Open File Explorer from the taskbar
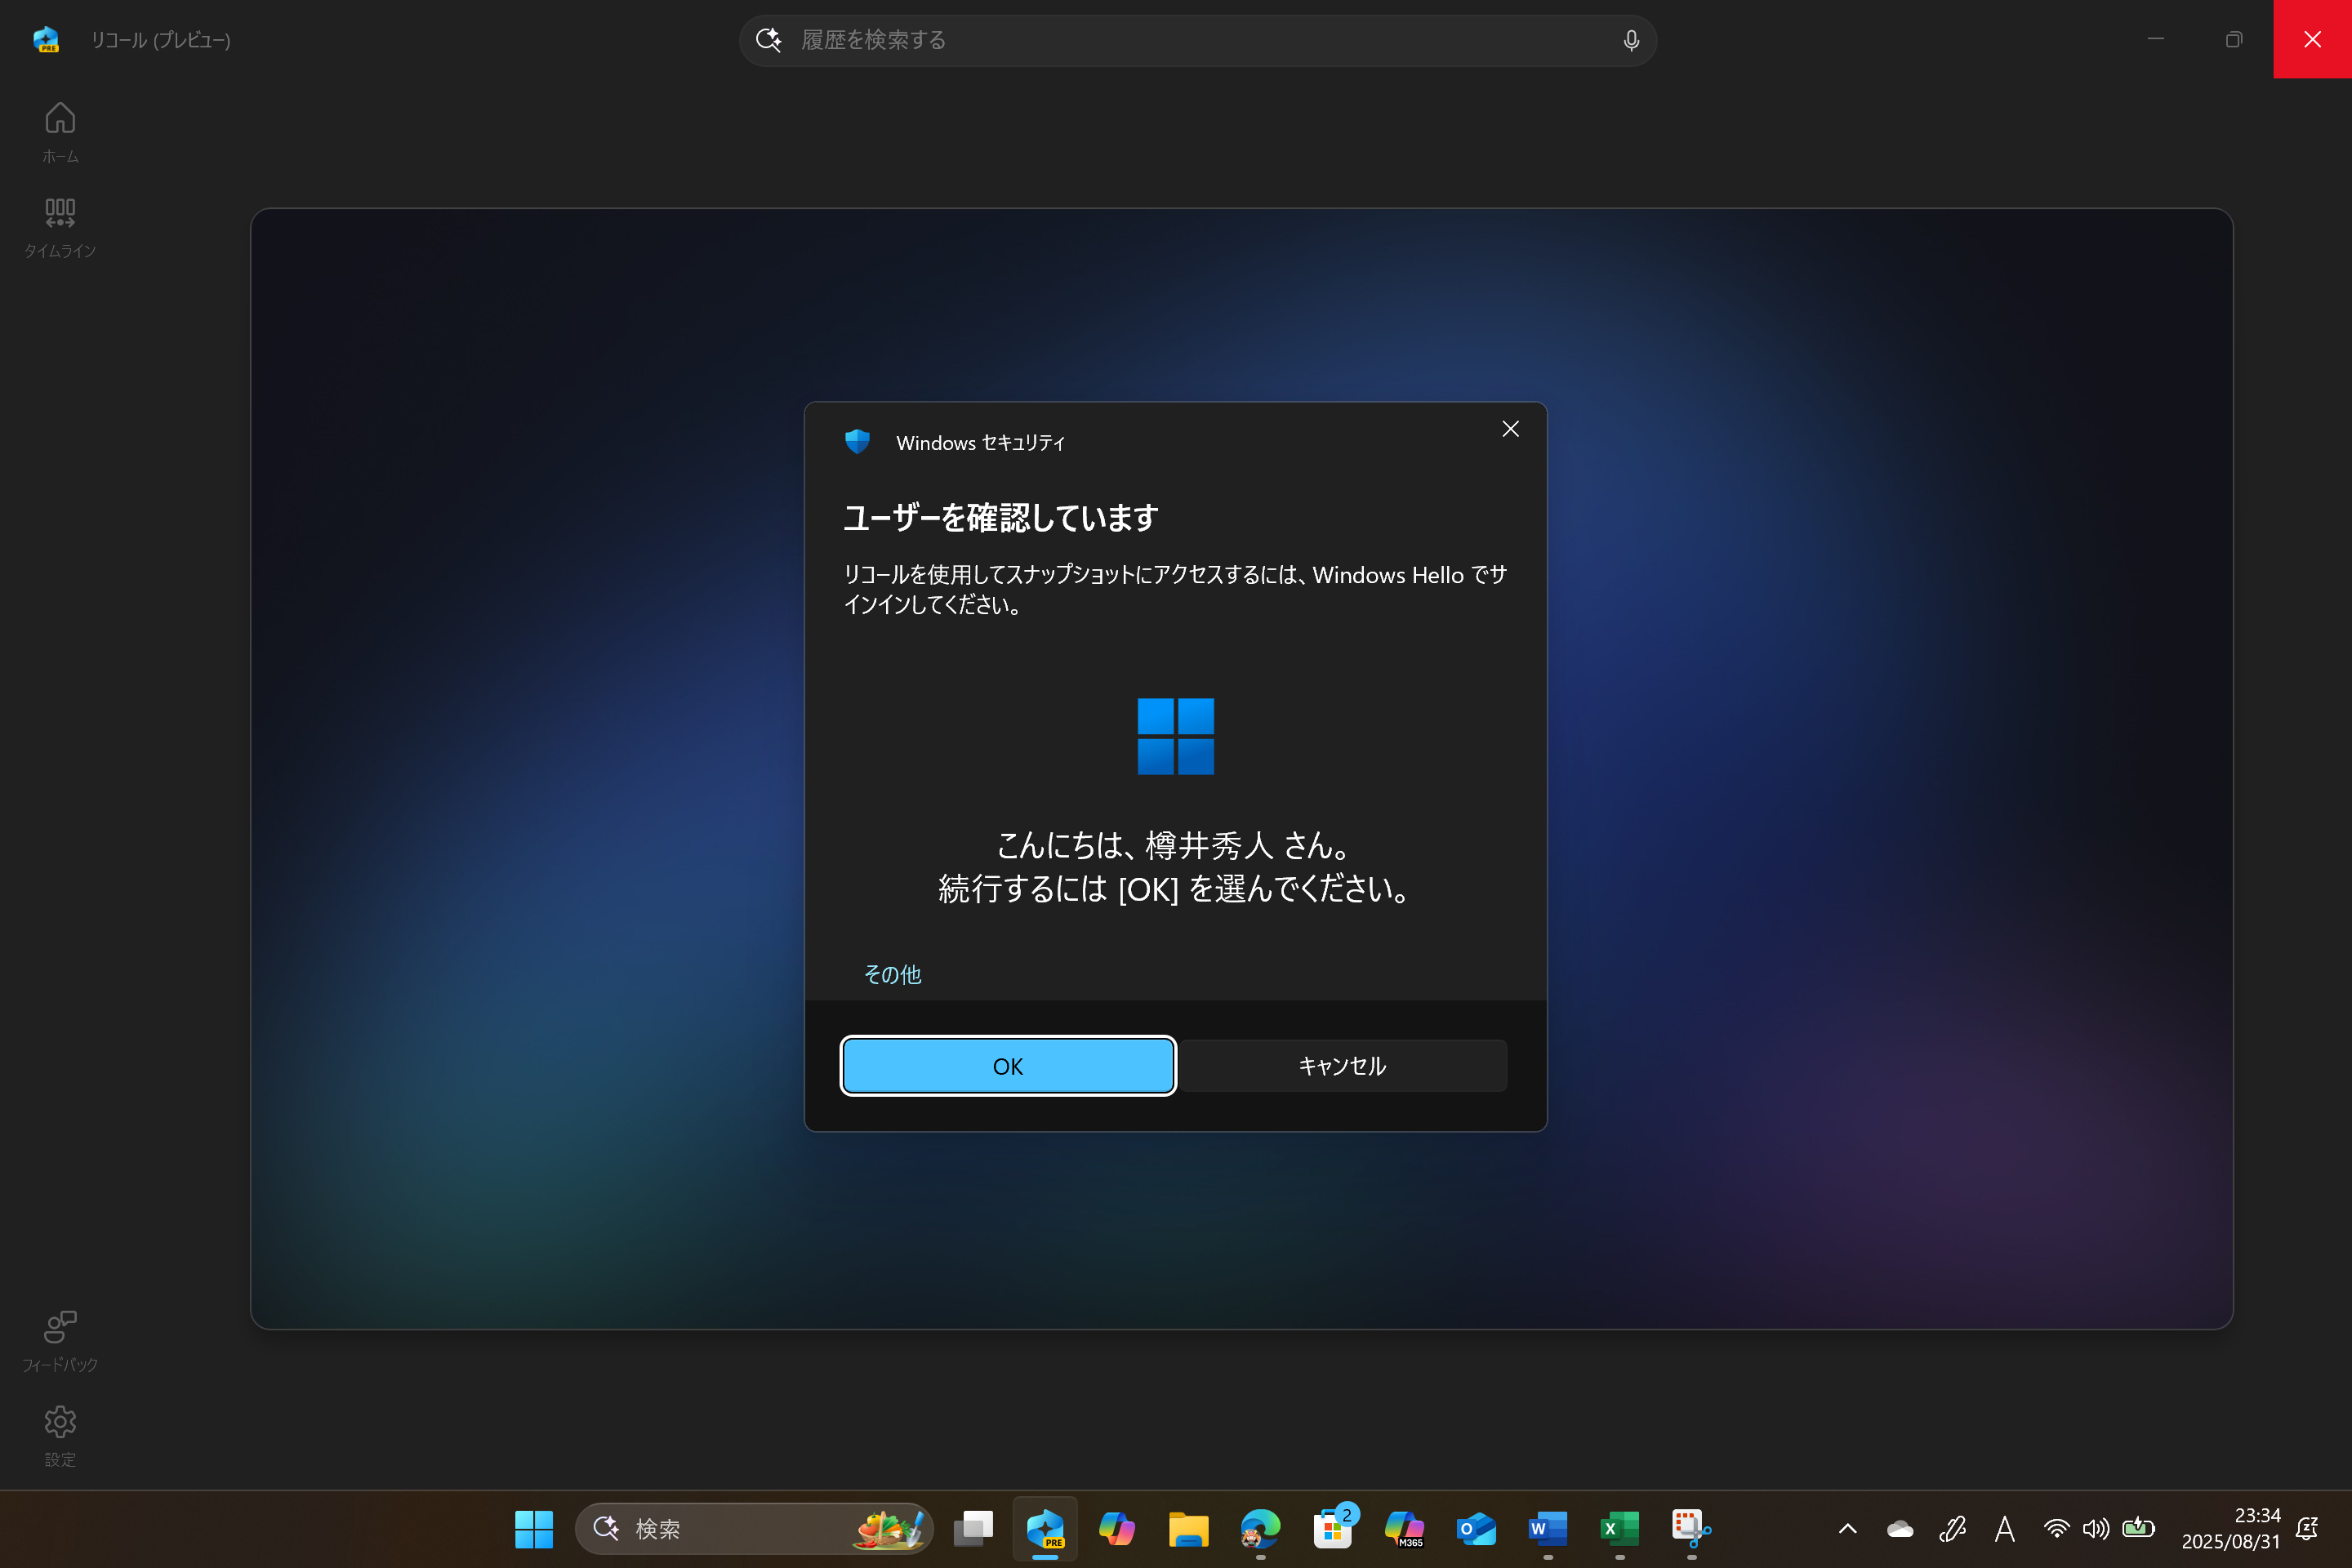2352x1568 pixels. click(x=1188, y=1530)
